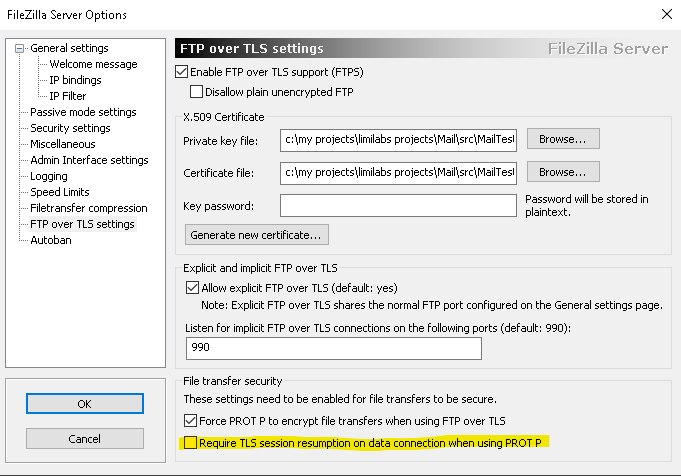This screenshot has height=476, width=681.
Task: Go to Passive mode settings
Action: tap(83, 112)
